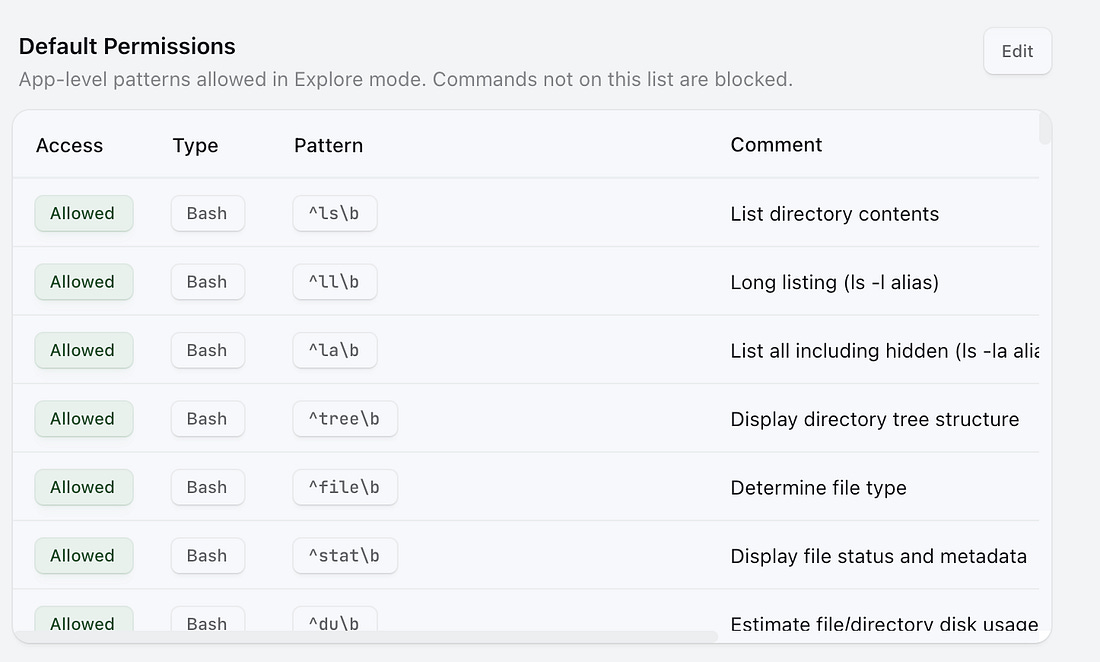Image resolution: width=1100 pixels, height=662 pixels.
Task: Click Bash badge in the ^stat\b row
Action: [207, 556]
